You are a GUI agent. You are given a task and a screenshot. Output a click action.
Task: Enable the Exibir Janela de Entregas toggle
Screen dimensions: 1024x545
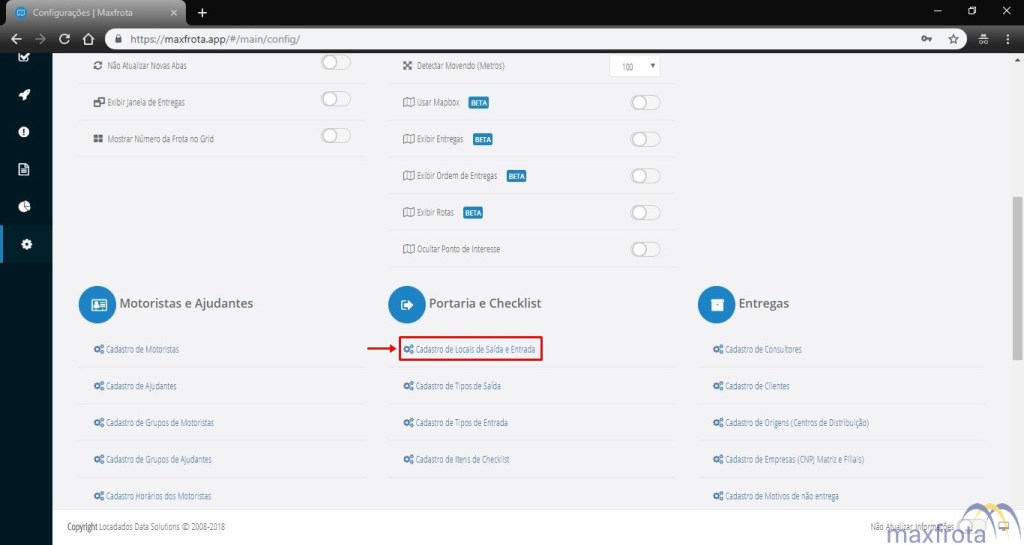(x=336, y=99)
